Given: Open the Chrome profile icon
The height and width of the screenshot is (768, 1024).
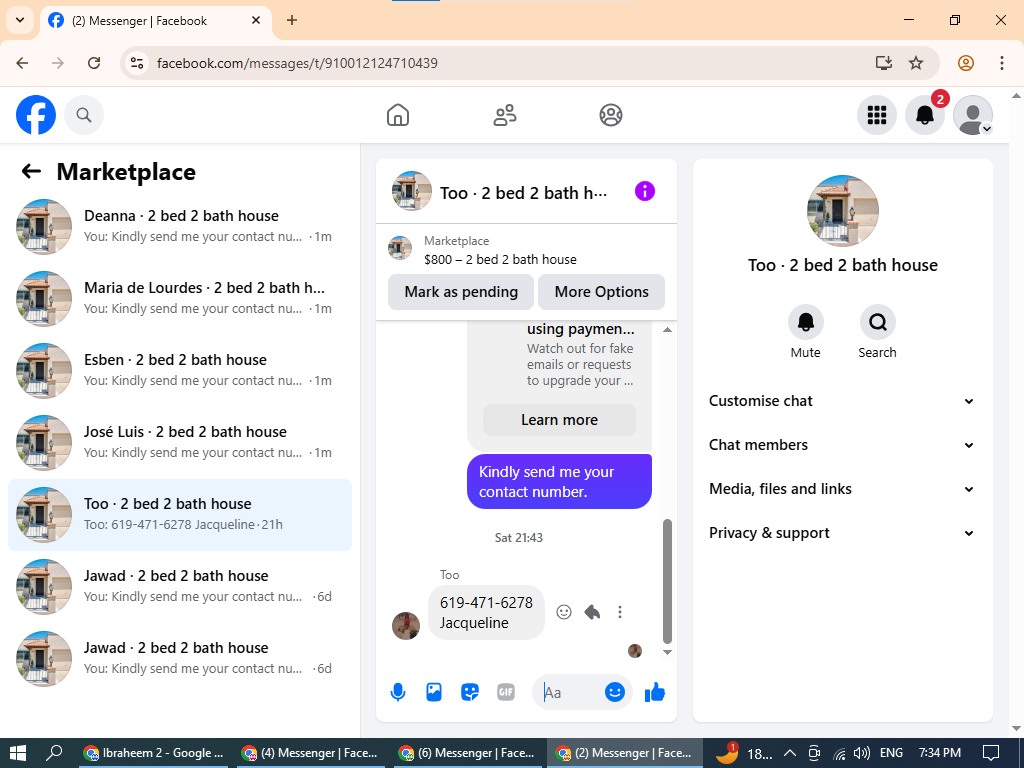Looking at the screenshot, I should point(966,63).
